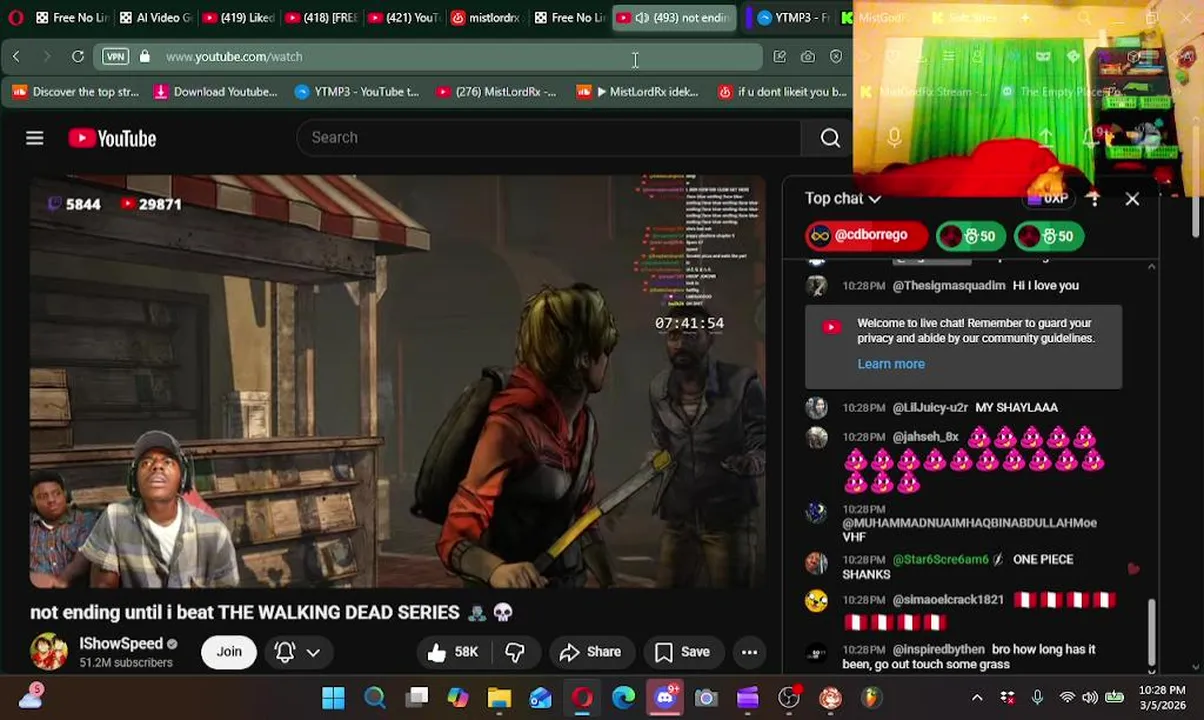Open Discover the top str... bookmark
The width and height of the screenshot is (1204, 720).
pyautogui.click(x=76, y=92)
